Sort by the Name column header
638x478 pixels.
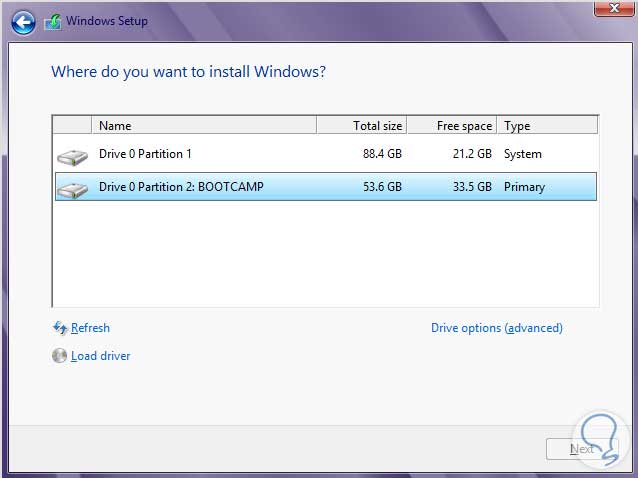[204, 125]
